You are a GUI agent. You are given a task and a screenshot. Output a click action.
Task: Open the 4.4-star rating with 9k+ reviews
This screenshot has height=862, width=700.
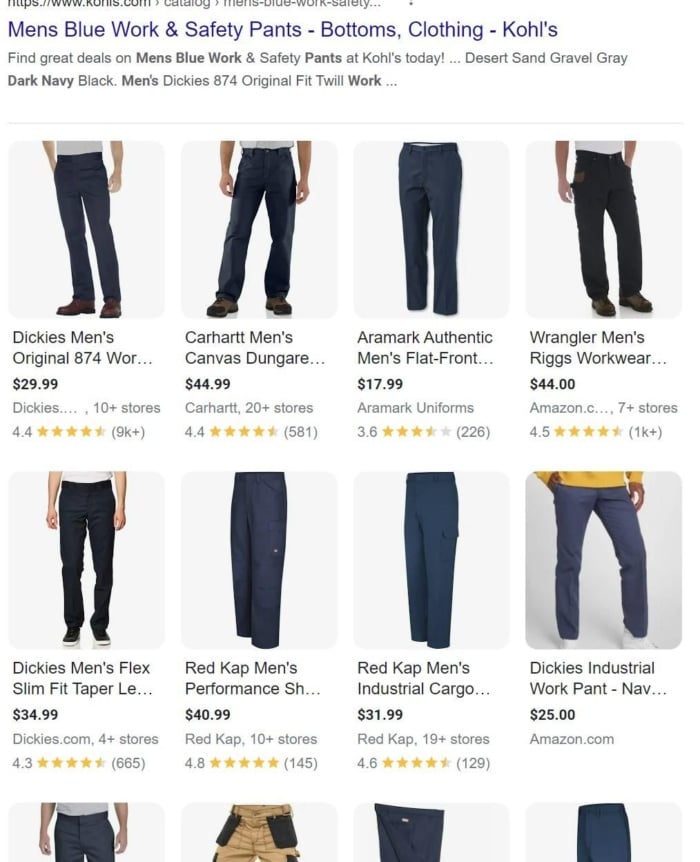tap(79, 432)
